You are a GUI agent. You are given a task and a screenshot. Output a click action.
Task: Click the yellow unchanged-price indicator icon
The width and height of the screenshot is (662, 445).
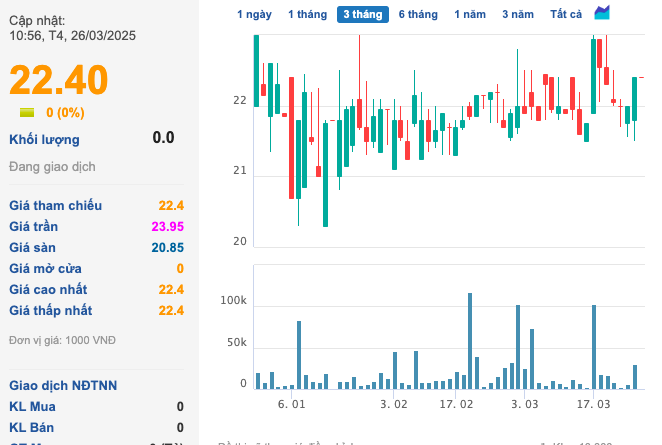[x=27, y=113]
